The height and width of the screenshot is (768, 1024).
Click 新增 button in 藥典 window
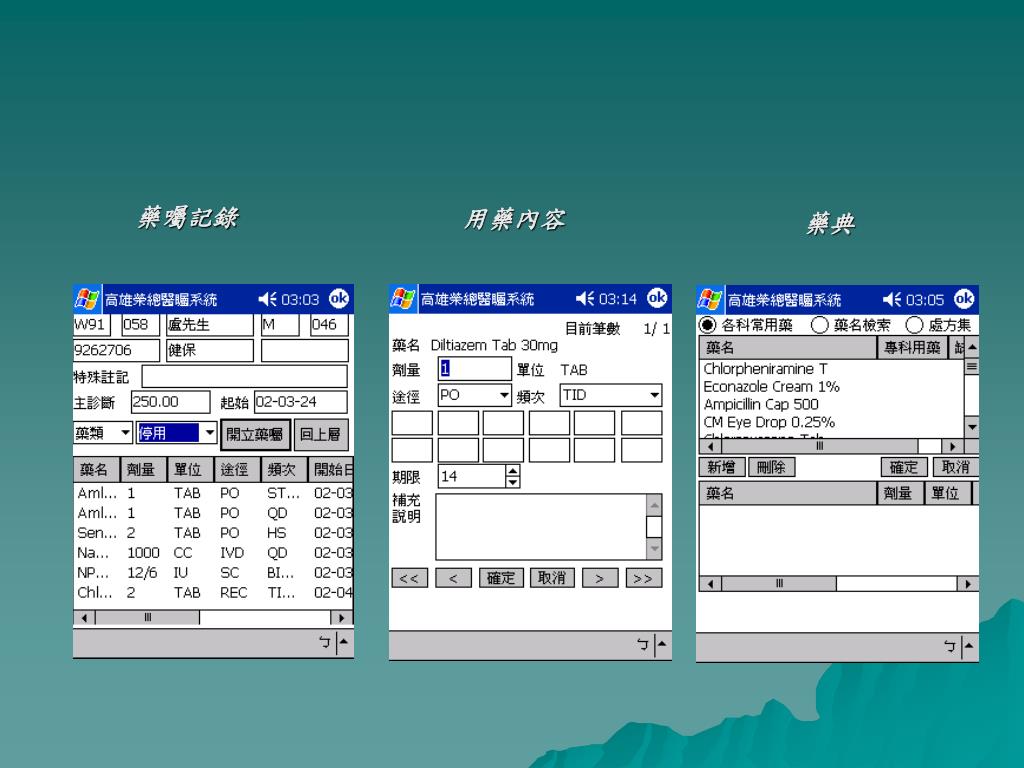pos(721,467)
